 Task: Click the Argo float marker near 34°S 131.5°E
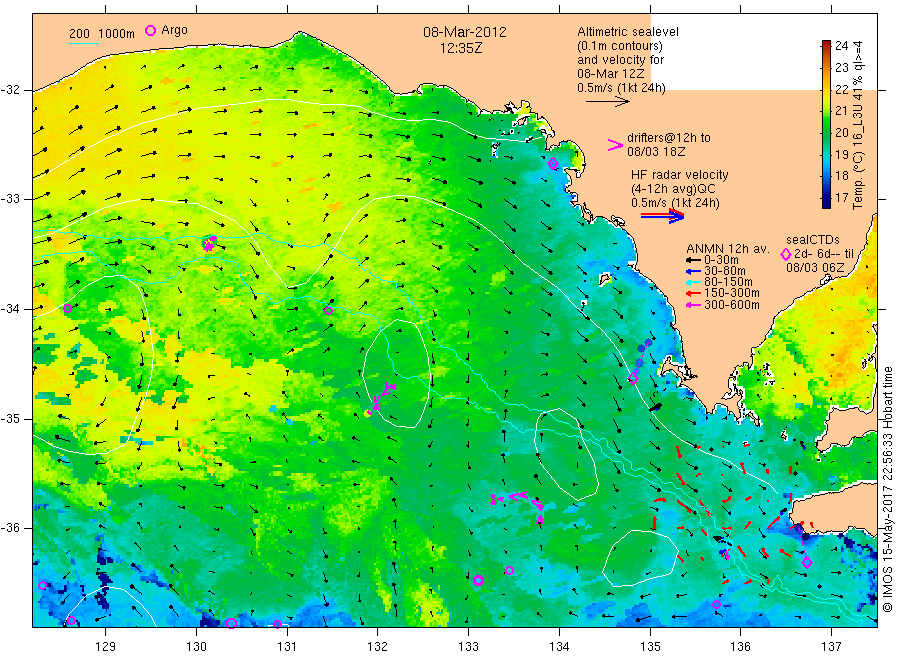pos(328,310)
